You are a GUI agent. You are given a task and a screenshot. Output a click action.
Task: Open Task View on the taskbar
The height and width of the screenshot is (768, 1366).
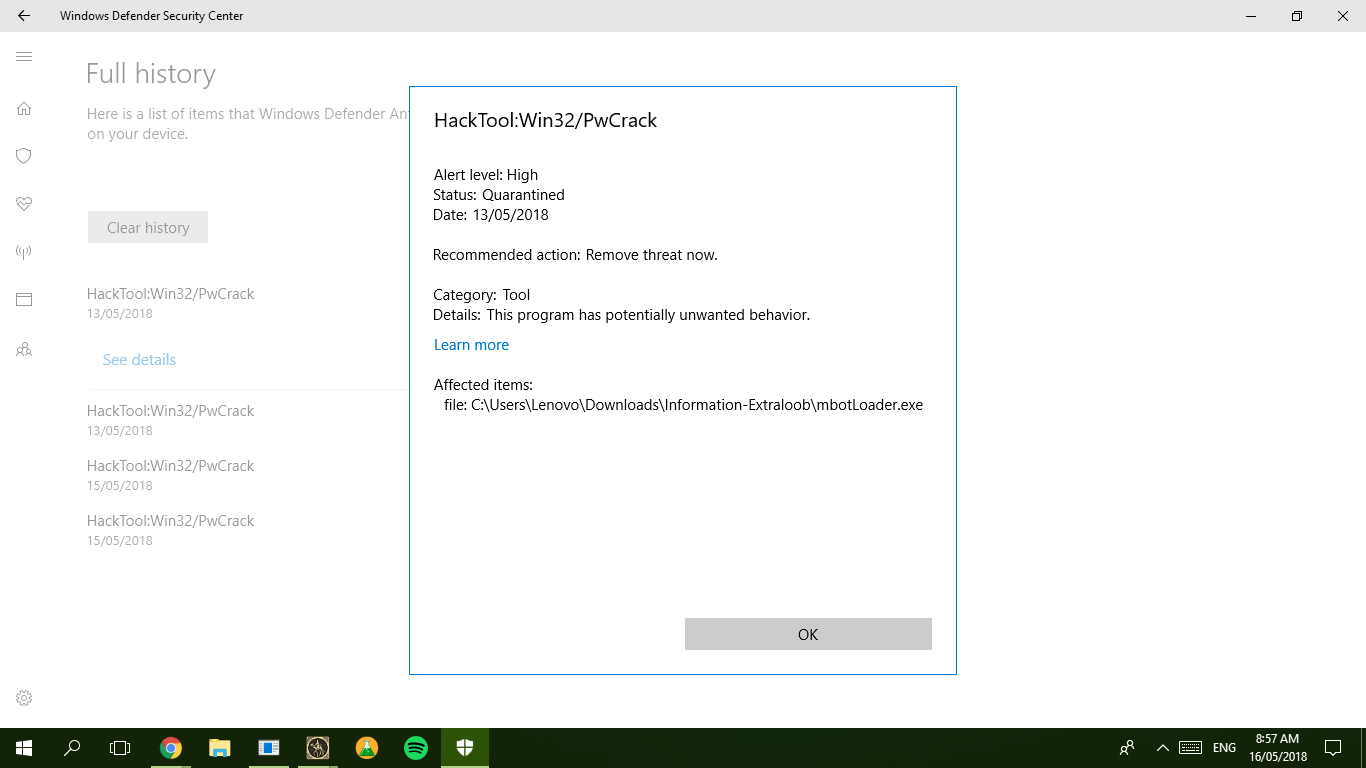tap(120, 748)
